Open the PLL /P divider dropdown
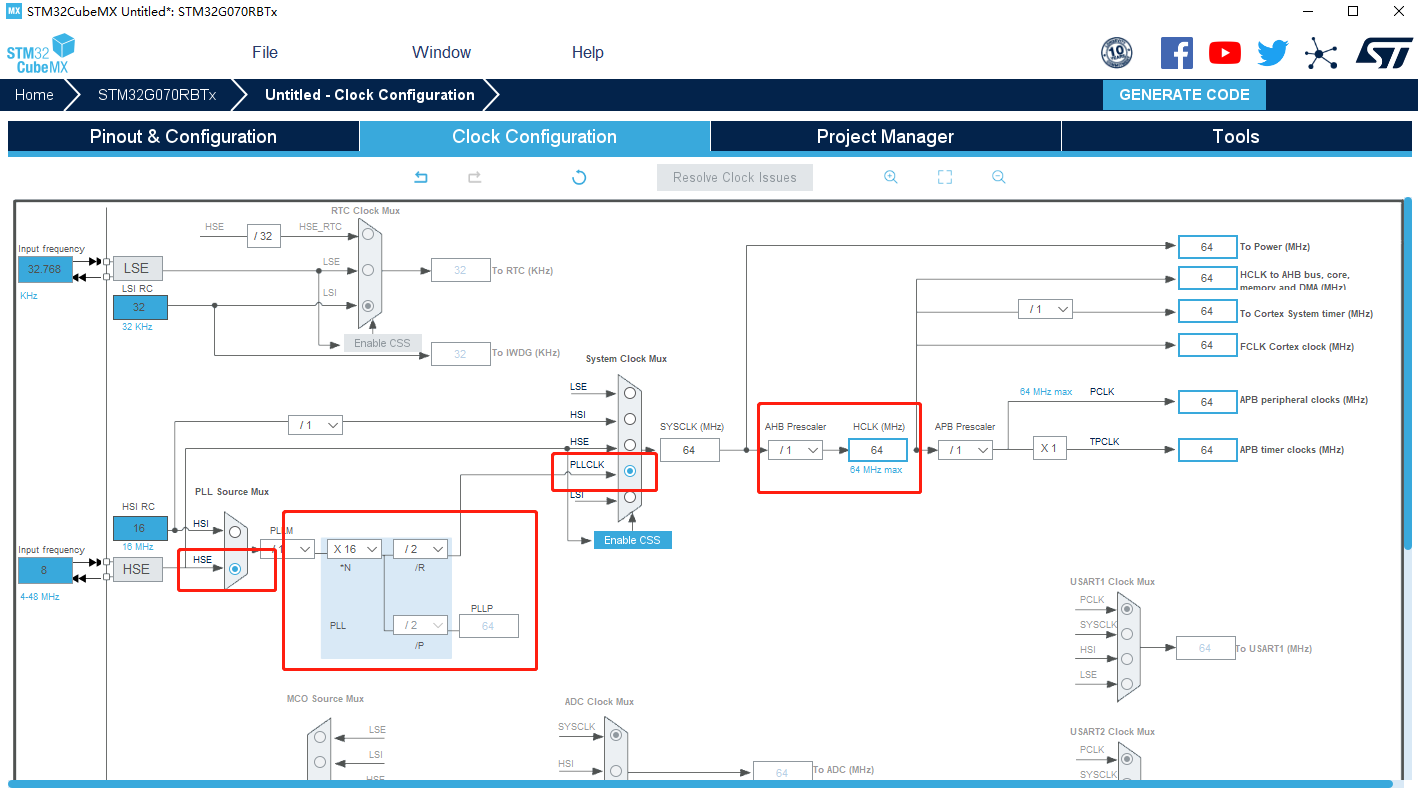The image size is (1418, 797). tap(420, 626)
